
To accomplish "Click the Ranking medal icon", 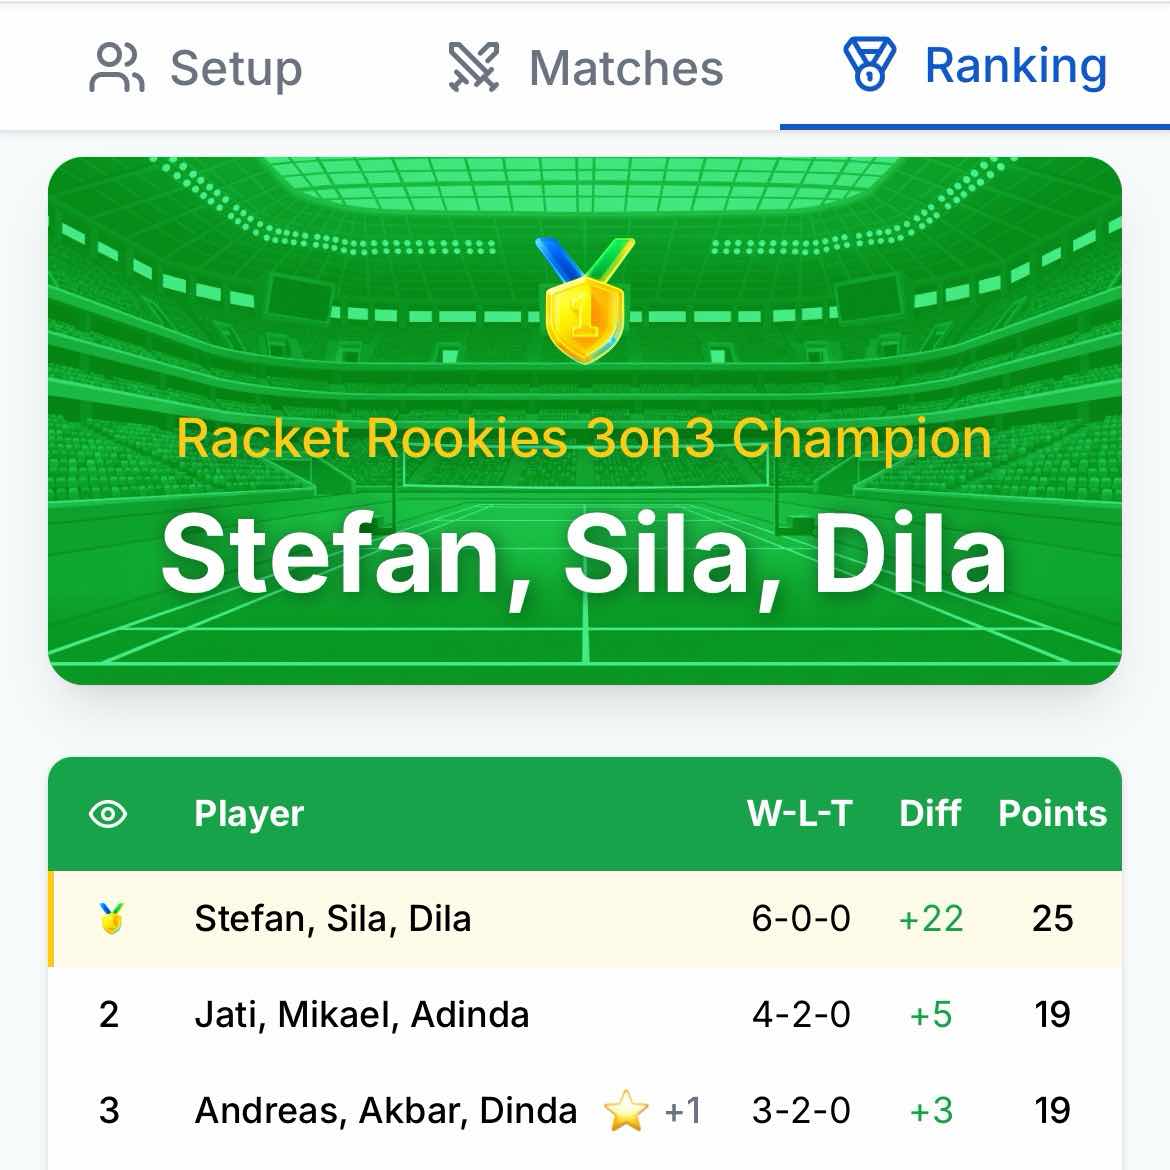I will 869,66.
